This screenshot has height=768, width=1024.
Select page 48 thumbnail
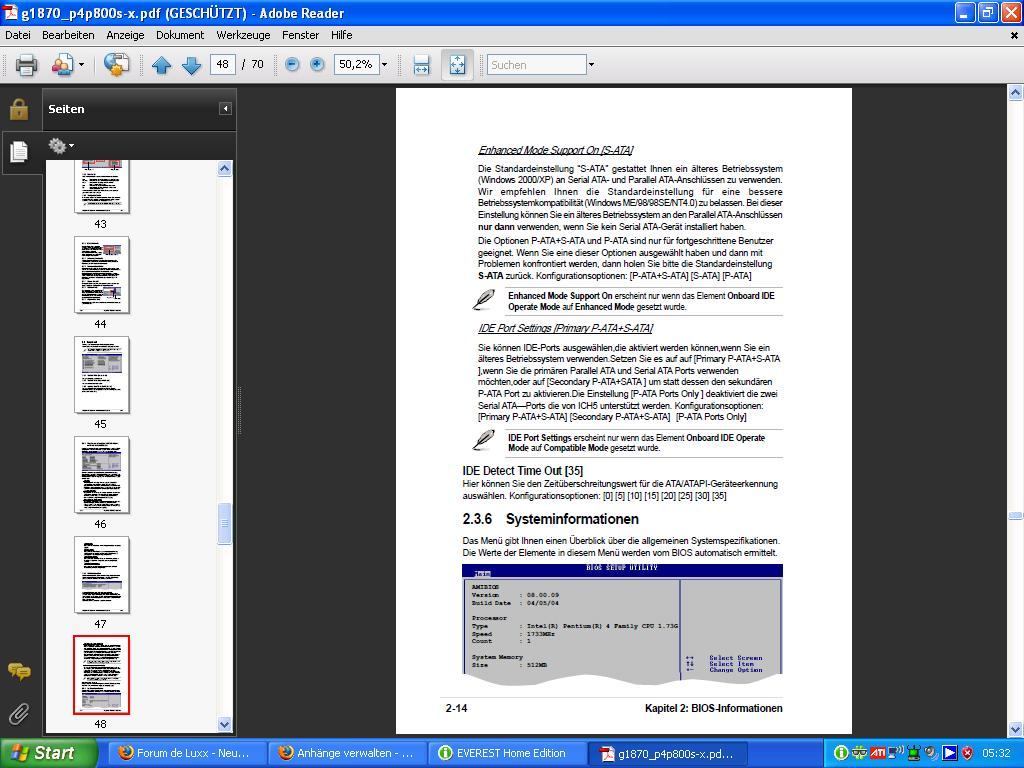click(102, 675)
